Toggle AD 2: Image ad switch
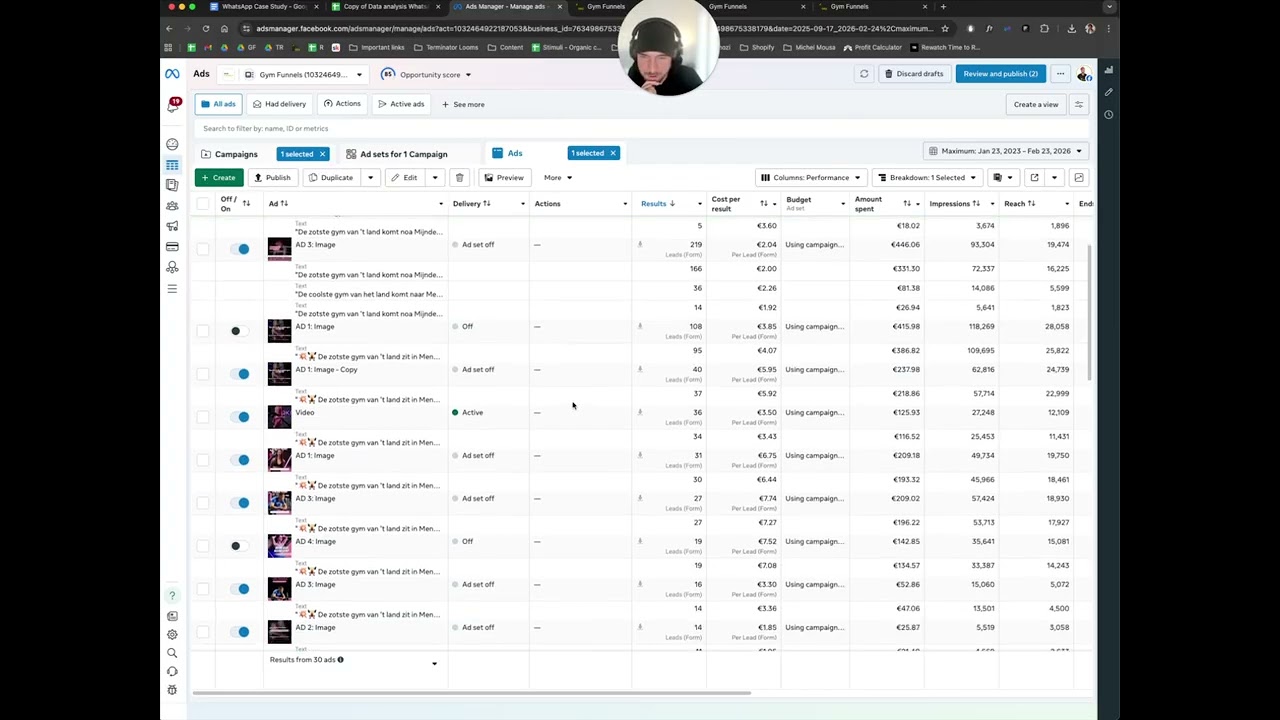1280x720 pixels. coord(242,632)
